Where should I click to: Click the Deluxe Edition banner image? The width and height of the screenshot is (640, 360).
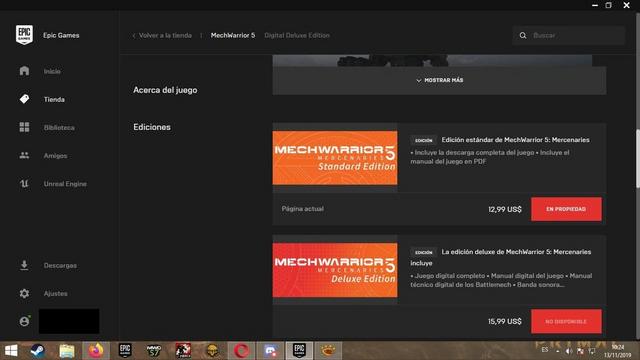coord(335,270)
